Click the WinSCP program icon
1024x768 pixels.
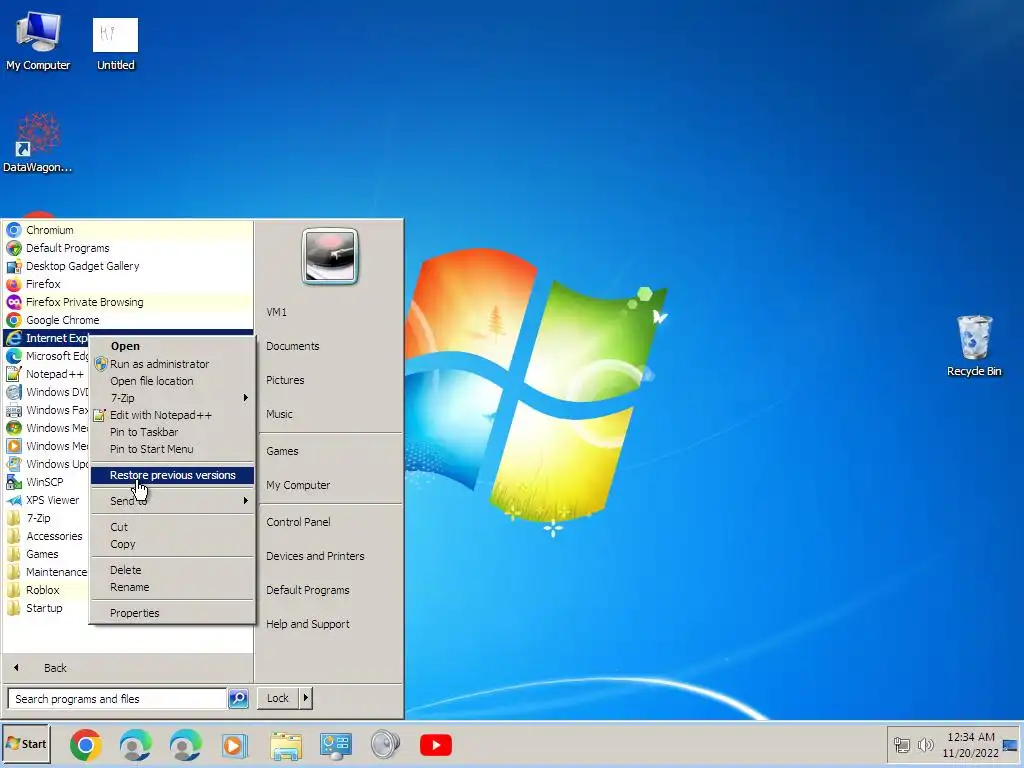coord(14,482)
